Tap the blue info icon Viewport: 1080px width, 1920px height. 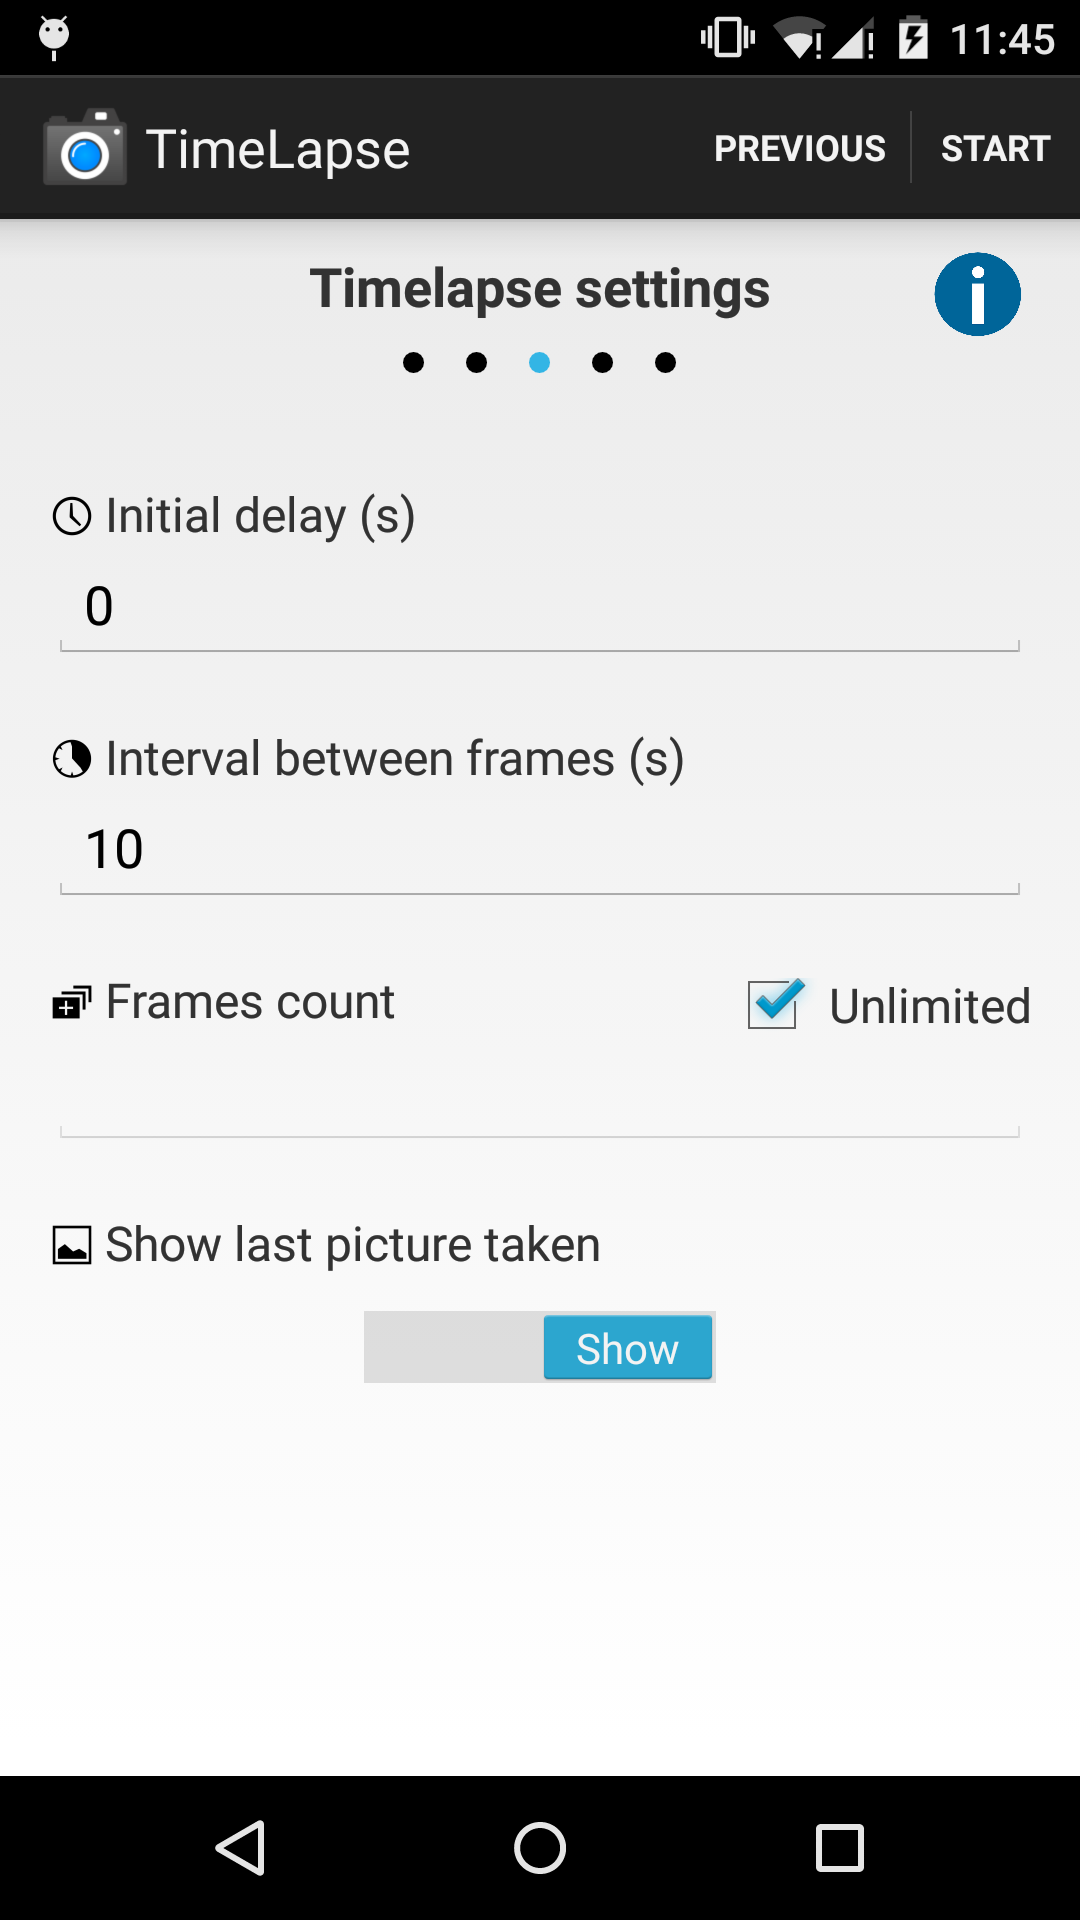click(x=977, y=294)
